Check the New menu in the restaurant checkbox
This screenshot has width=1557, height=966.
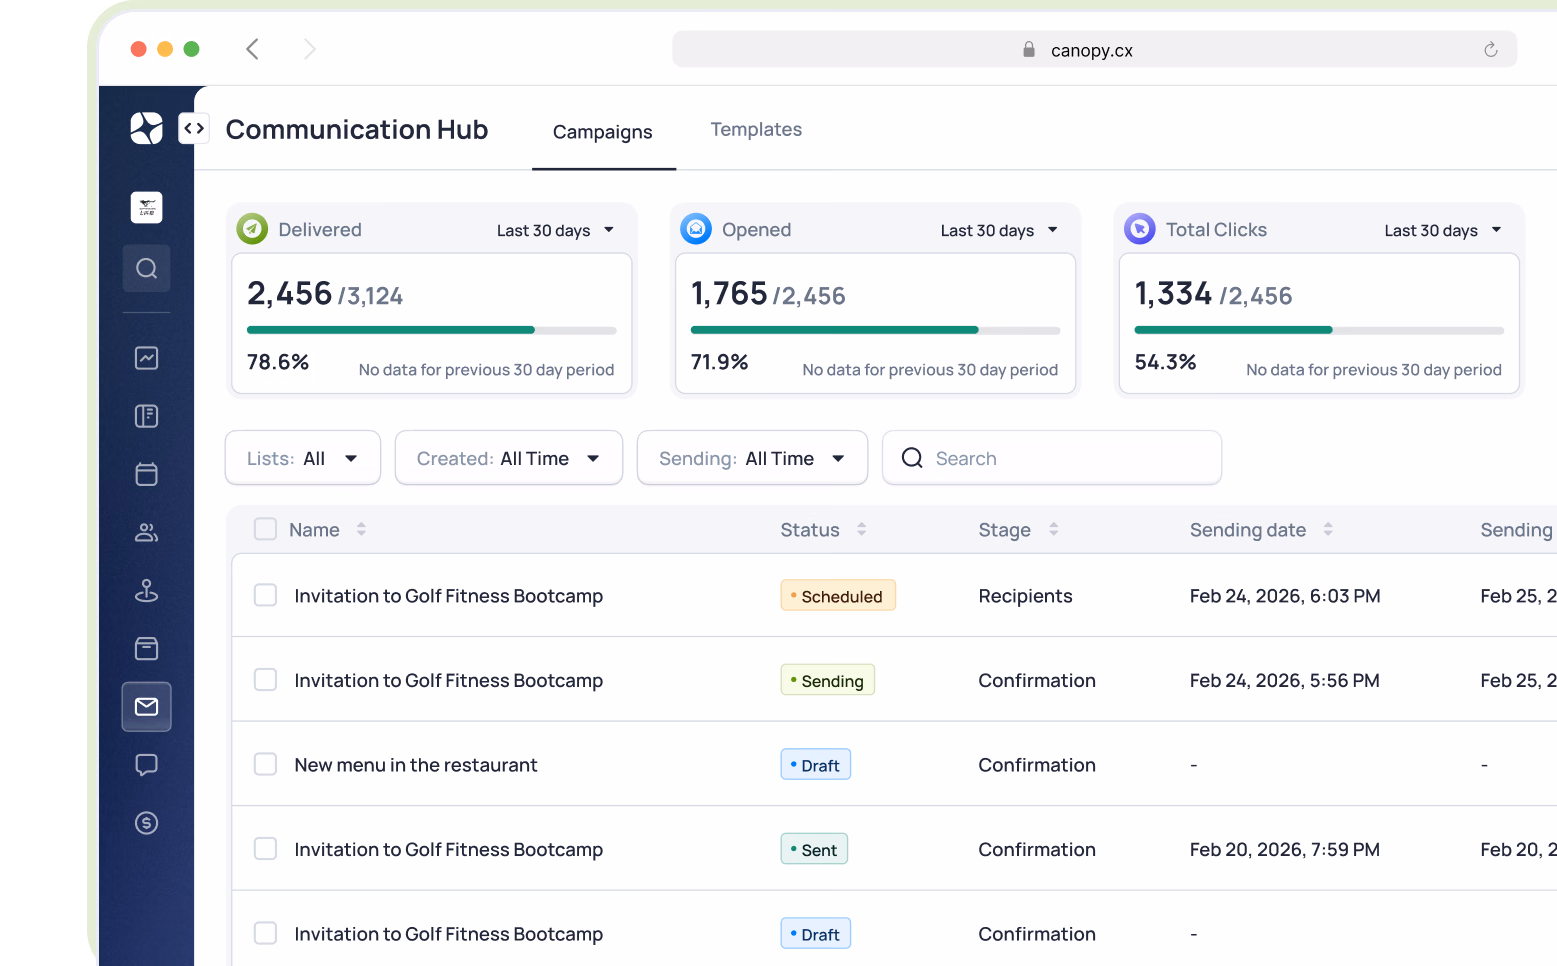265,764
